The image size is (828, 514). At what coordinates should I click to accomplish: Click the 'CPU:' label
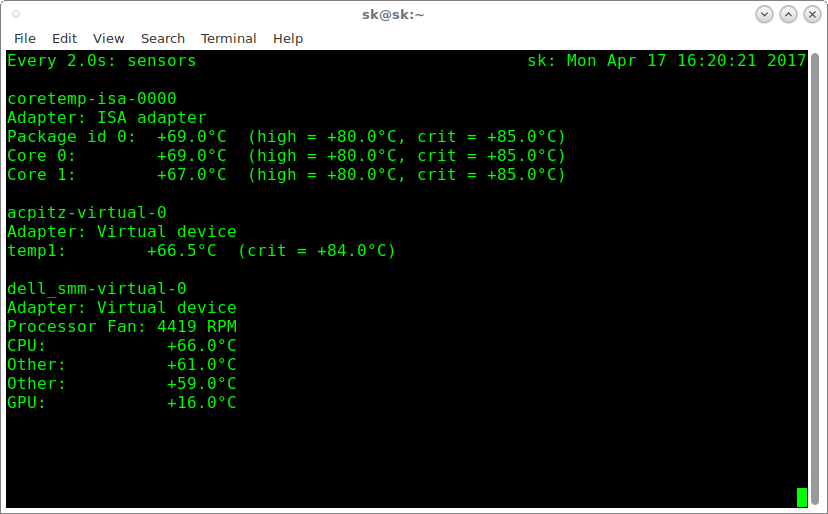[x=26, y=346]
